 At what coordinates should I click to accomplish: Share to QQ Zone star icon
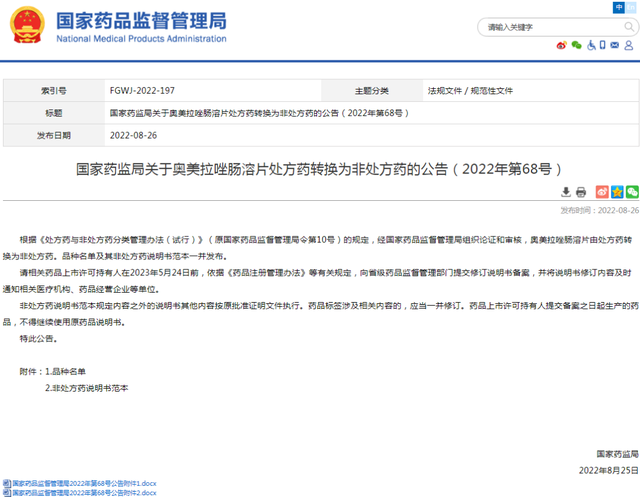pos(617,192)
